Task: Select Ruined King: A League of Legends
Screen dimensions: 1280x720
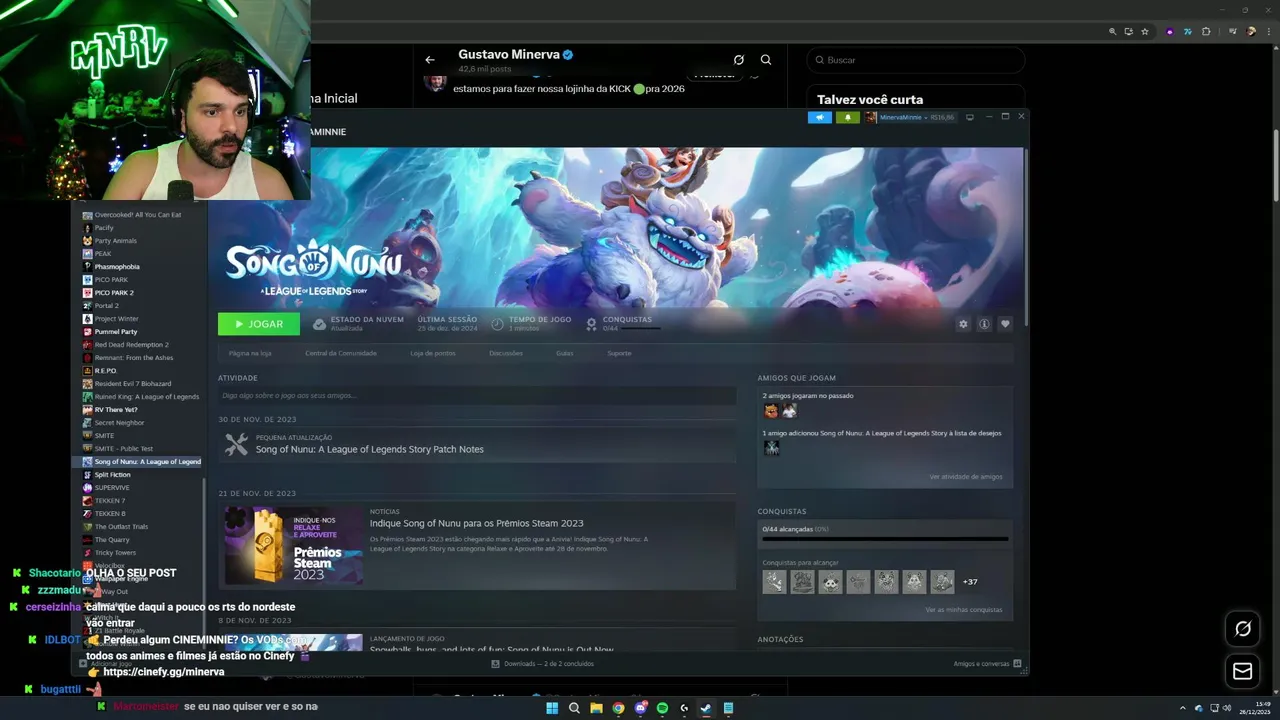Action: click(147, 397)
